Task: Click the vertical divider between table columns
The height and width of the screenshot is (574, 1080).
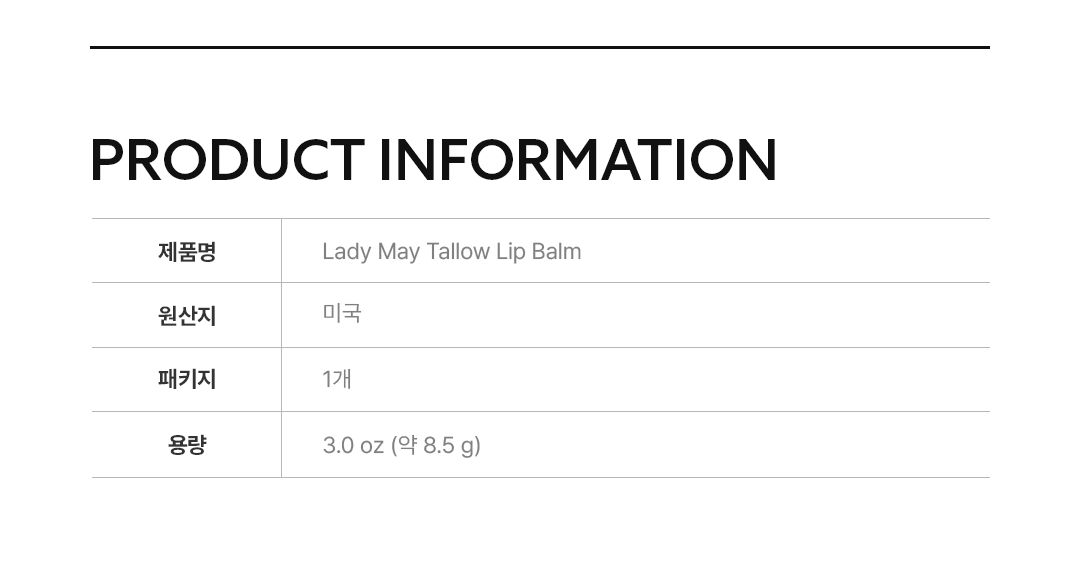Action: pyautogui.click(x=281, y=348)
